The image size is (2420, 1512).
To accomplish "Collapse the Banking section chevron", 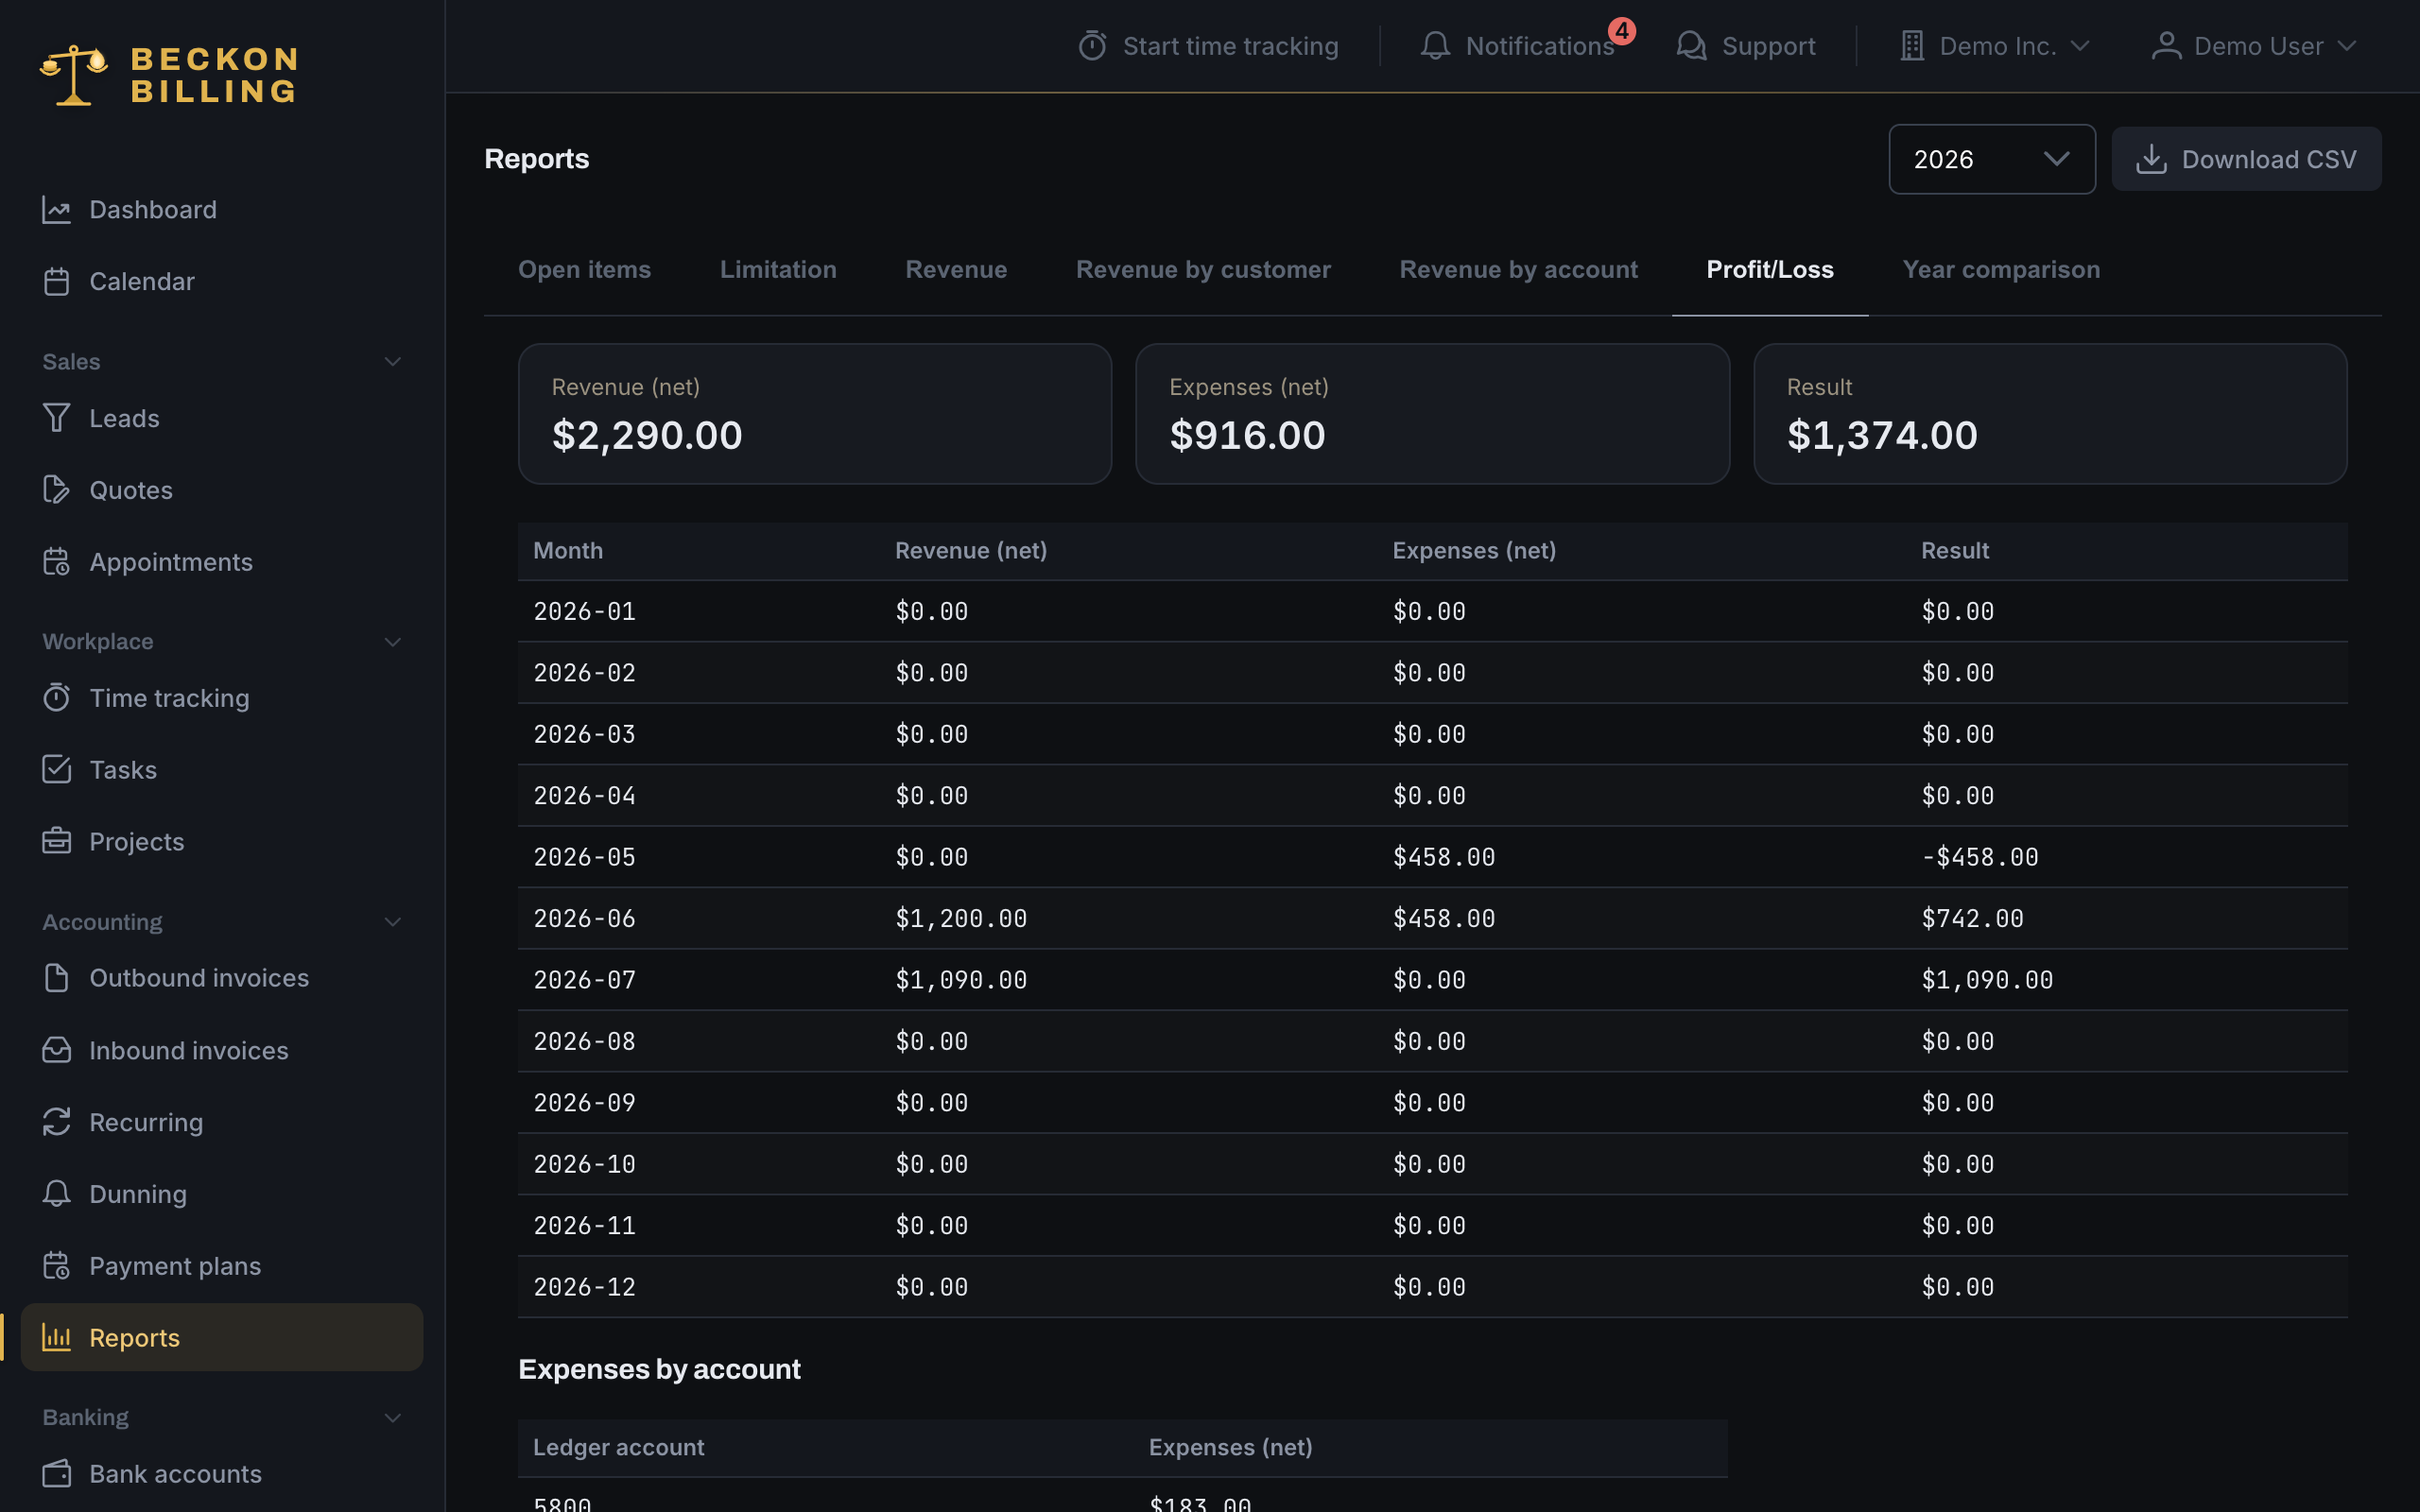I will tap(393, 1418).
